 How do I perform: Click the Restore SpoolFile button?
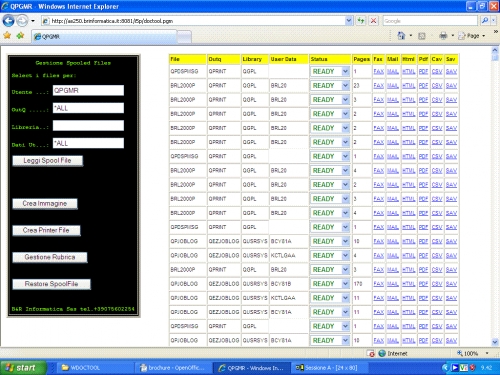(51, 284)
